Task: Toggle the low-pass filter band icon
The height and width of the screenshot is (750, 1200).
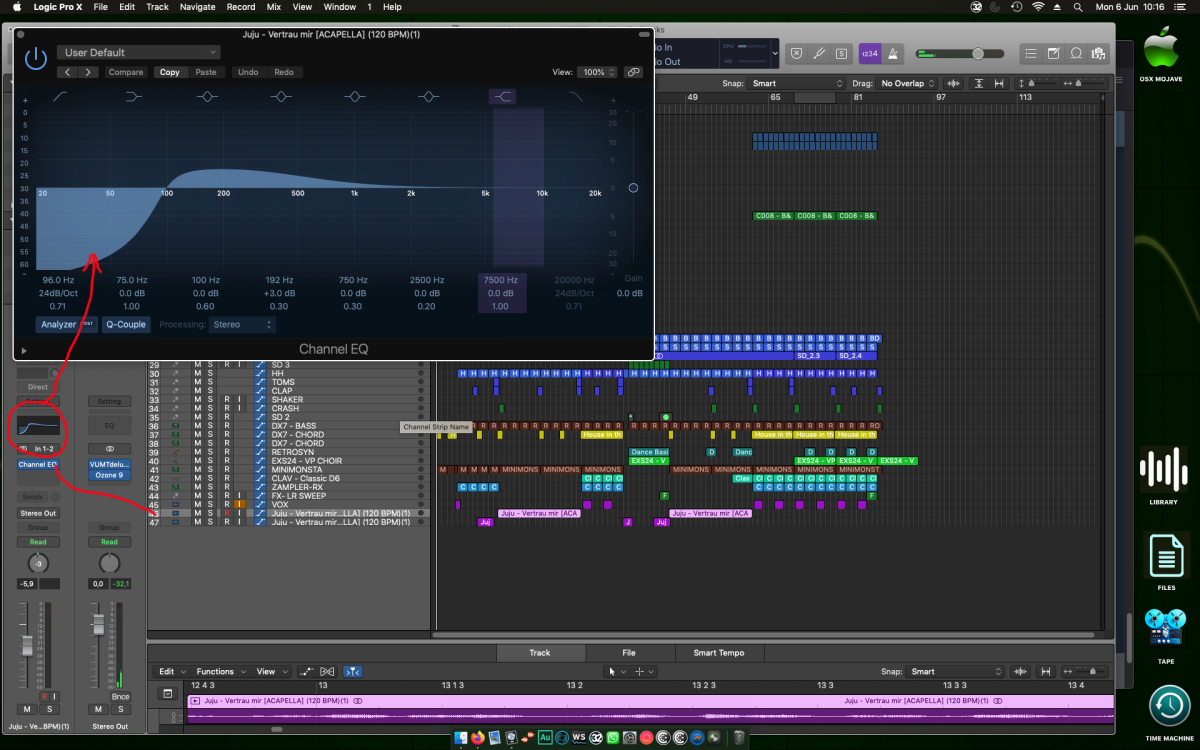Action: point(576,96)
